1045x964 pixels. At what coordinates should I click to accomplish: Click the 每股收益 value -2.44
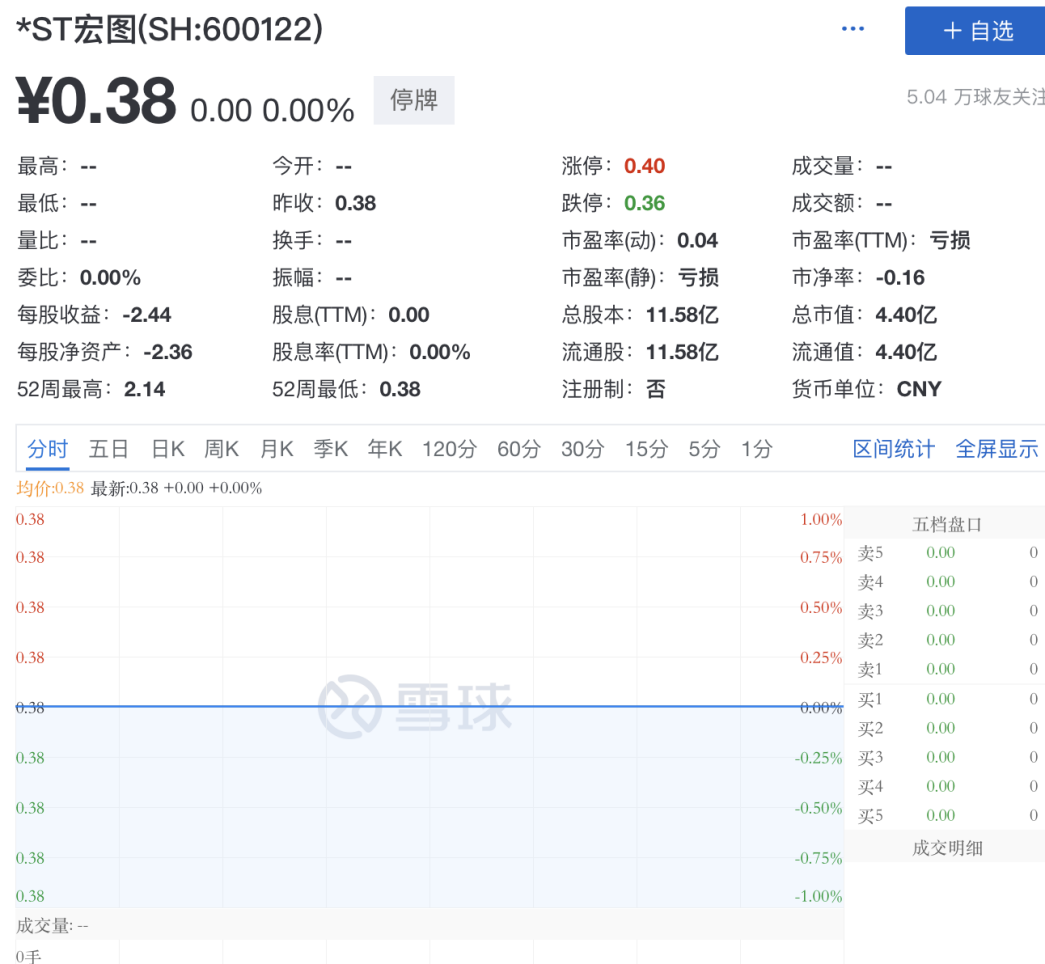147,315
